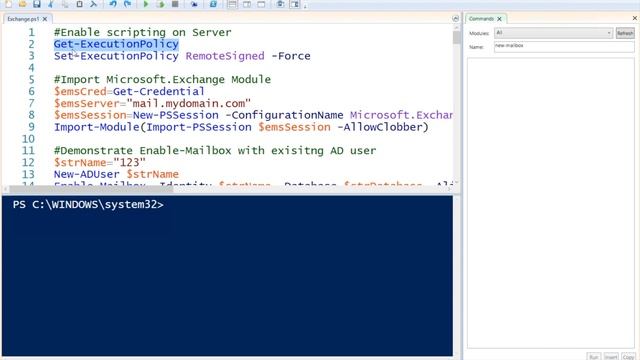Run the script with the green play icon
The width and height of the screenshot is (640, 360).
pyautogui.click(x=146, y=4)
